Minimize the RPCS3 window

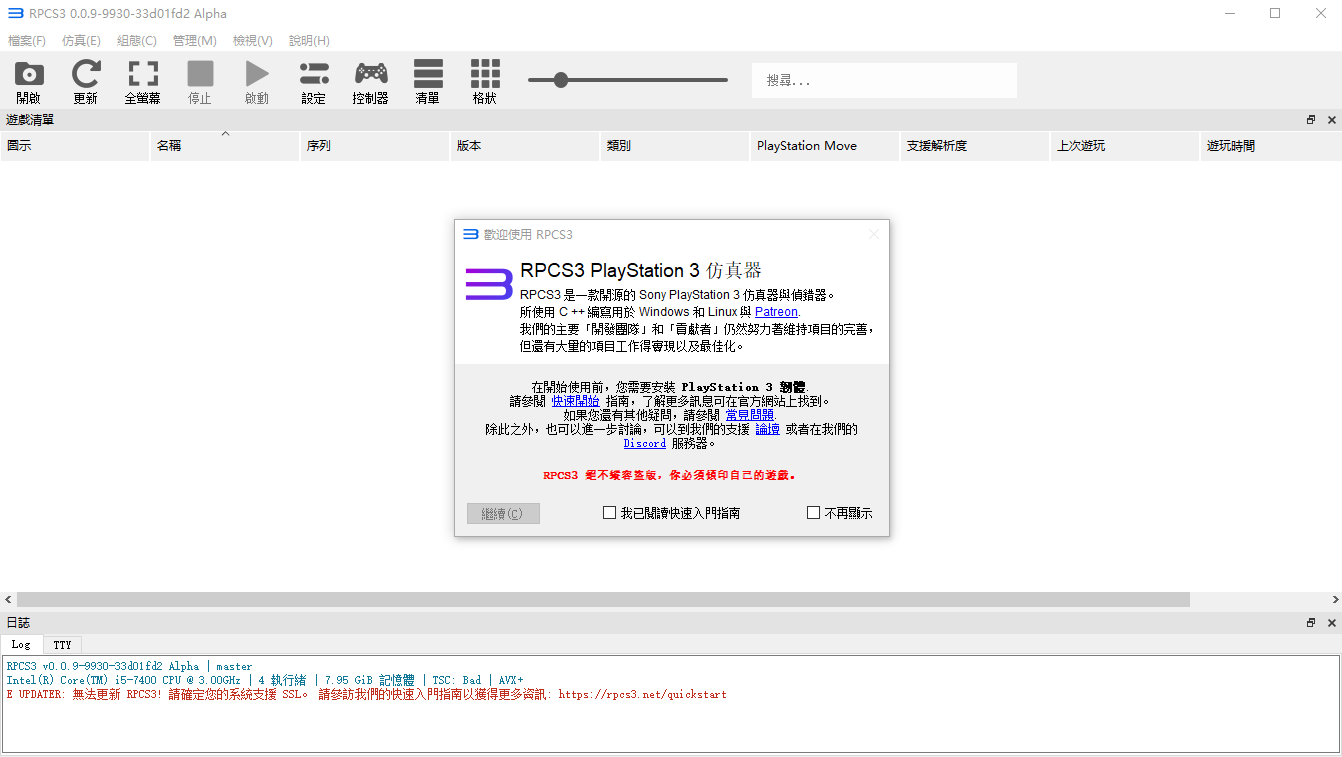[x=1229, y=14]
